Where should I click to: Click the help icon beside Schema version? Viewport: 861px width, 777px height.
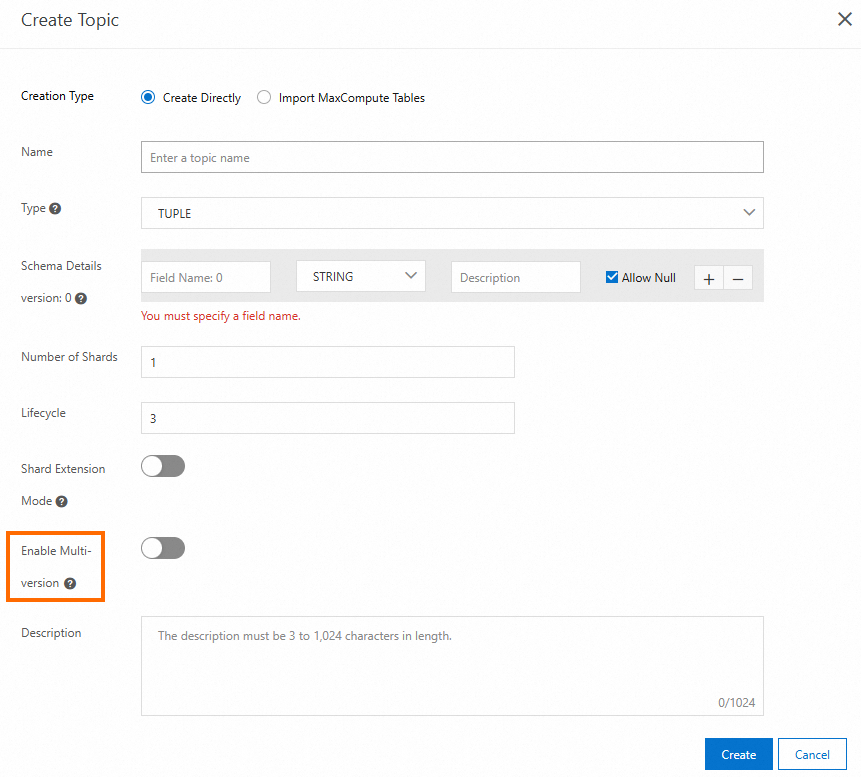pos(81,298)
